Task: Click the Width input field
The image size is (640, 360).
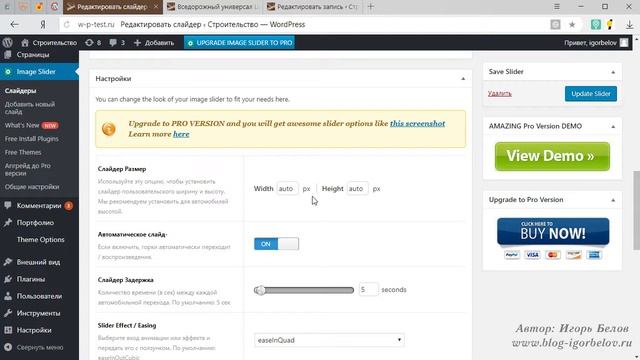Action: tap(287, 189)
